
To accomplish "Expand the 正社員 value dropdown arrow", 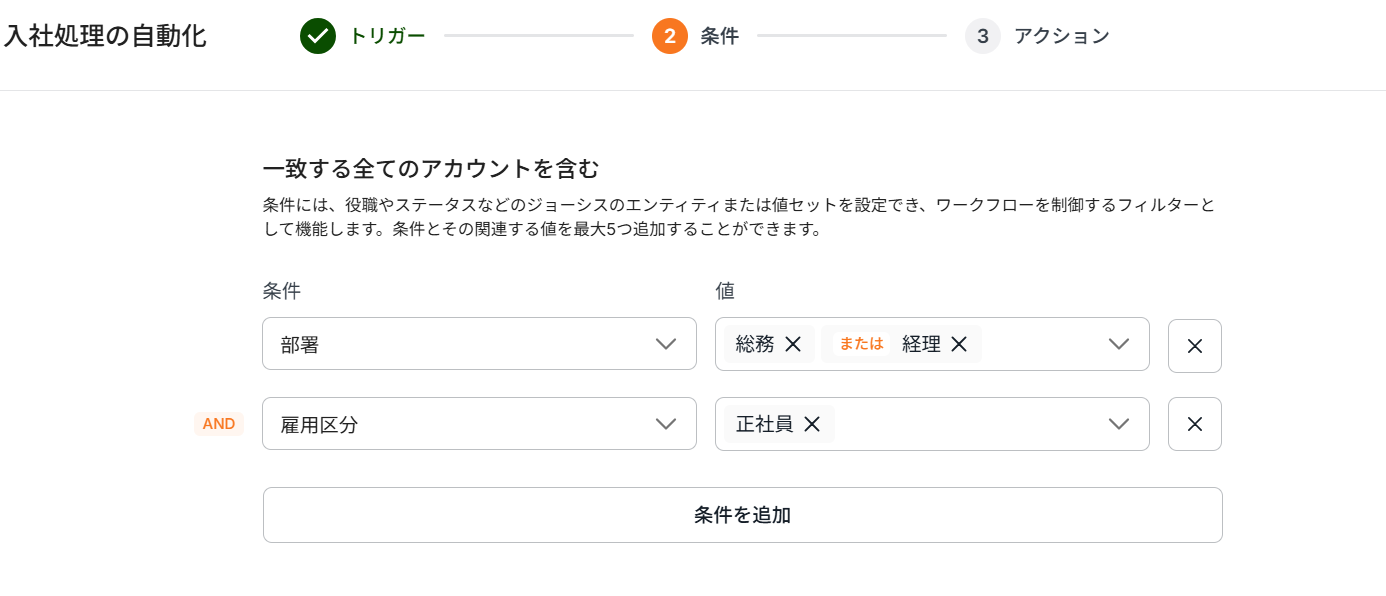I will coord(1119,424).
